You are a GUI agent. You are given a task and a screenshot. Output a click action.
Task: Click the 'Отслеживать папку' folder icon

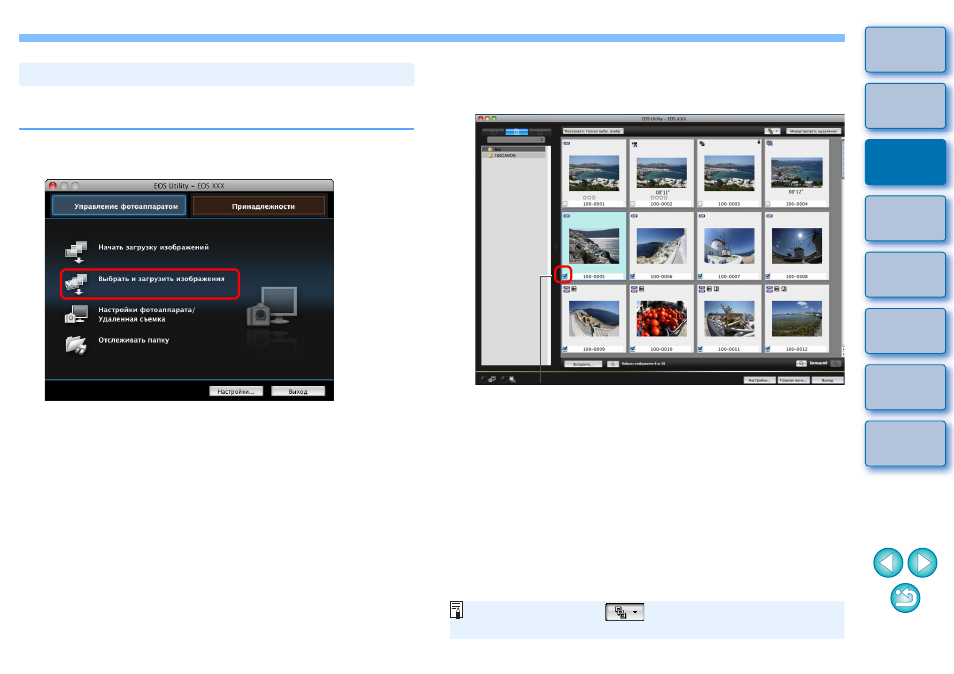[77, 344]
